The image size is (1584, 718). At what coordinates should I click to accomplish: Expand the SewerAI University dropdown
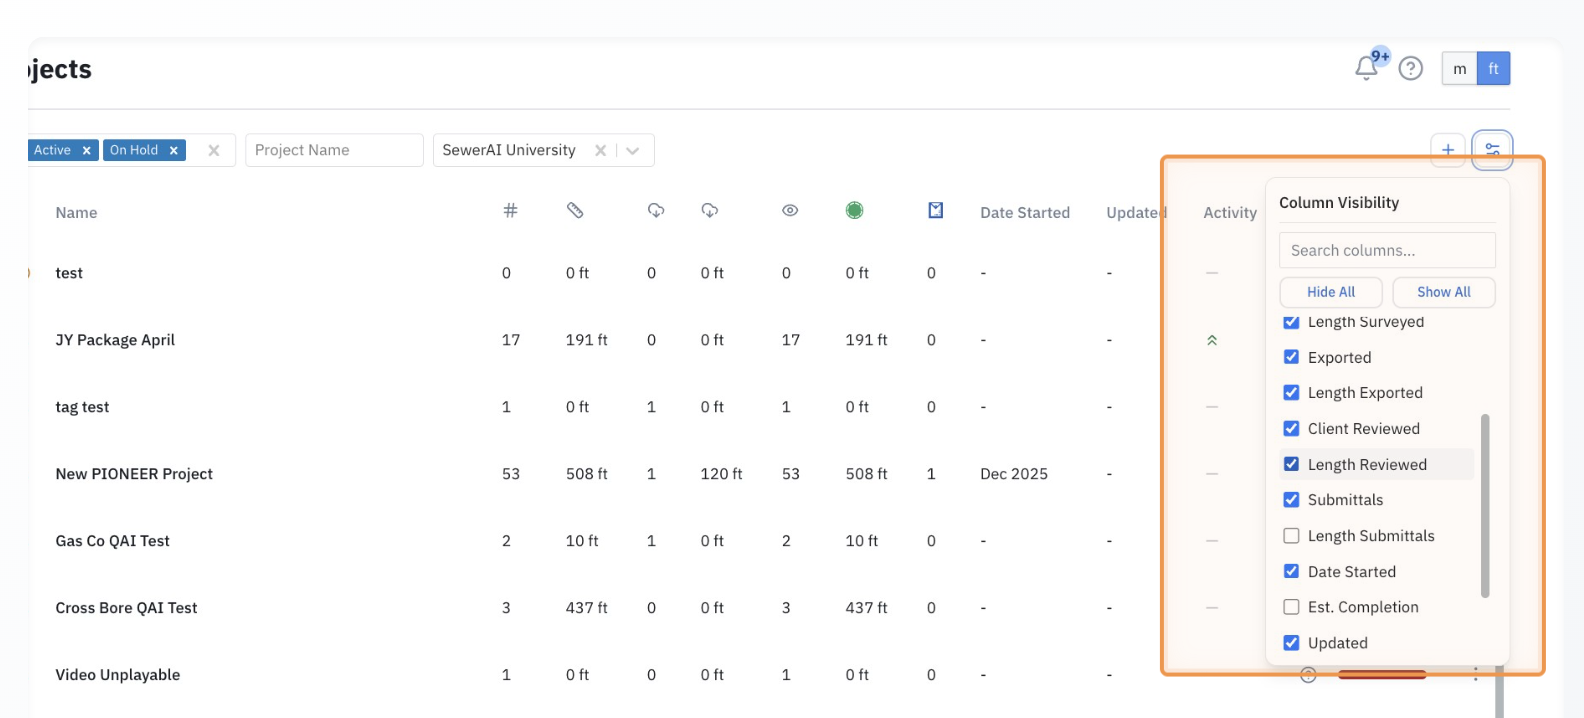[633, 150]
